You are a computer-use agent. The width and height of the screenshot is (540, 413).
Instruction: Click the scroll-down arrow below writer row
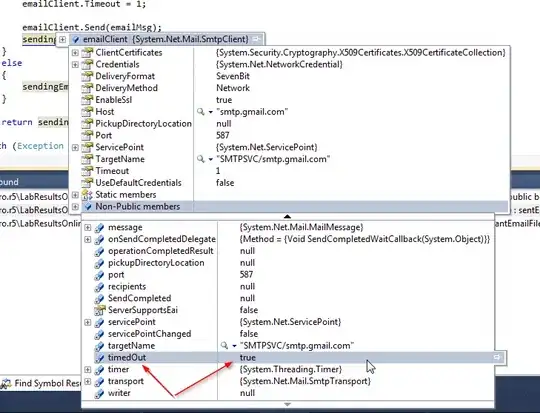click(x=287, y=404)
